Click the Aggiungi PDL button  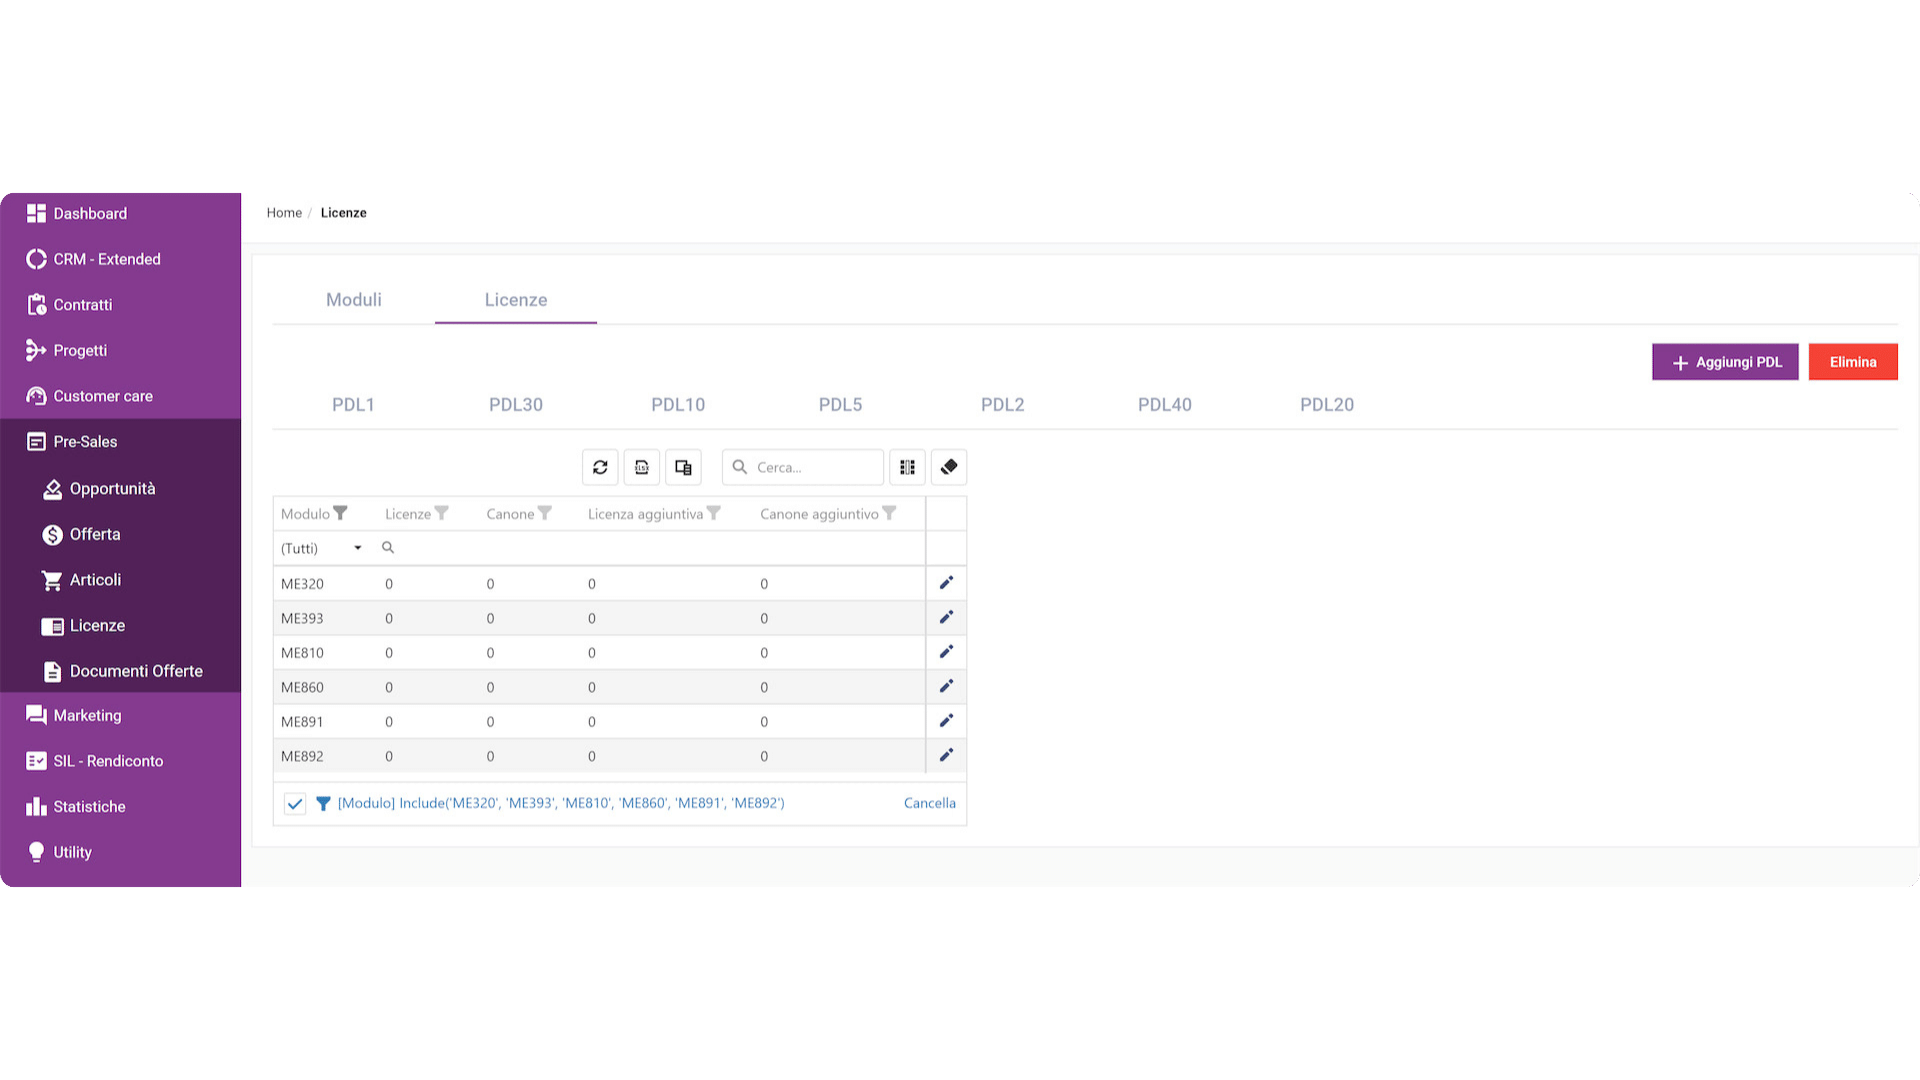(1725, 362)
